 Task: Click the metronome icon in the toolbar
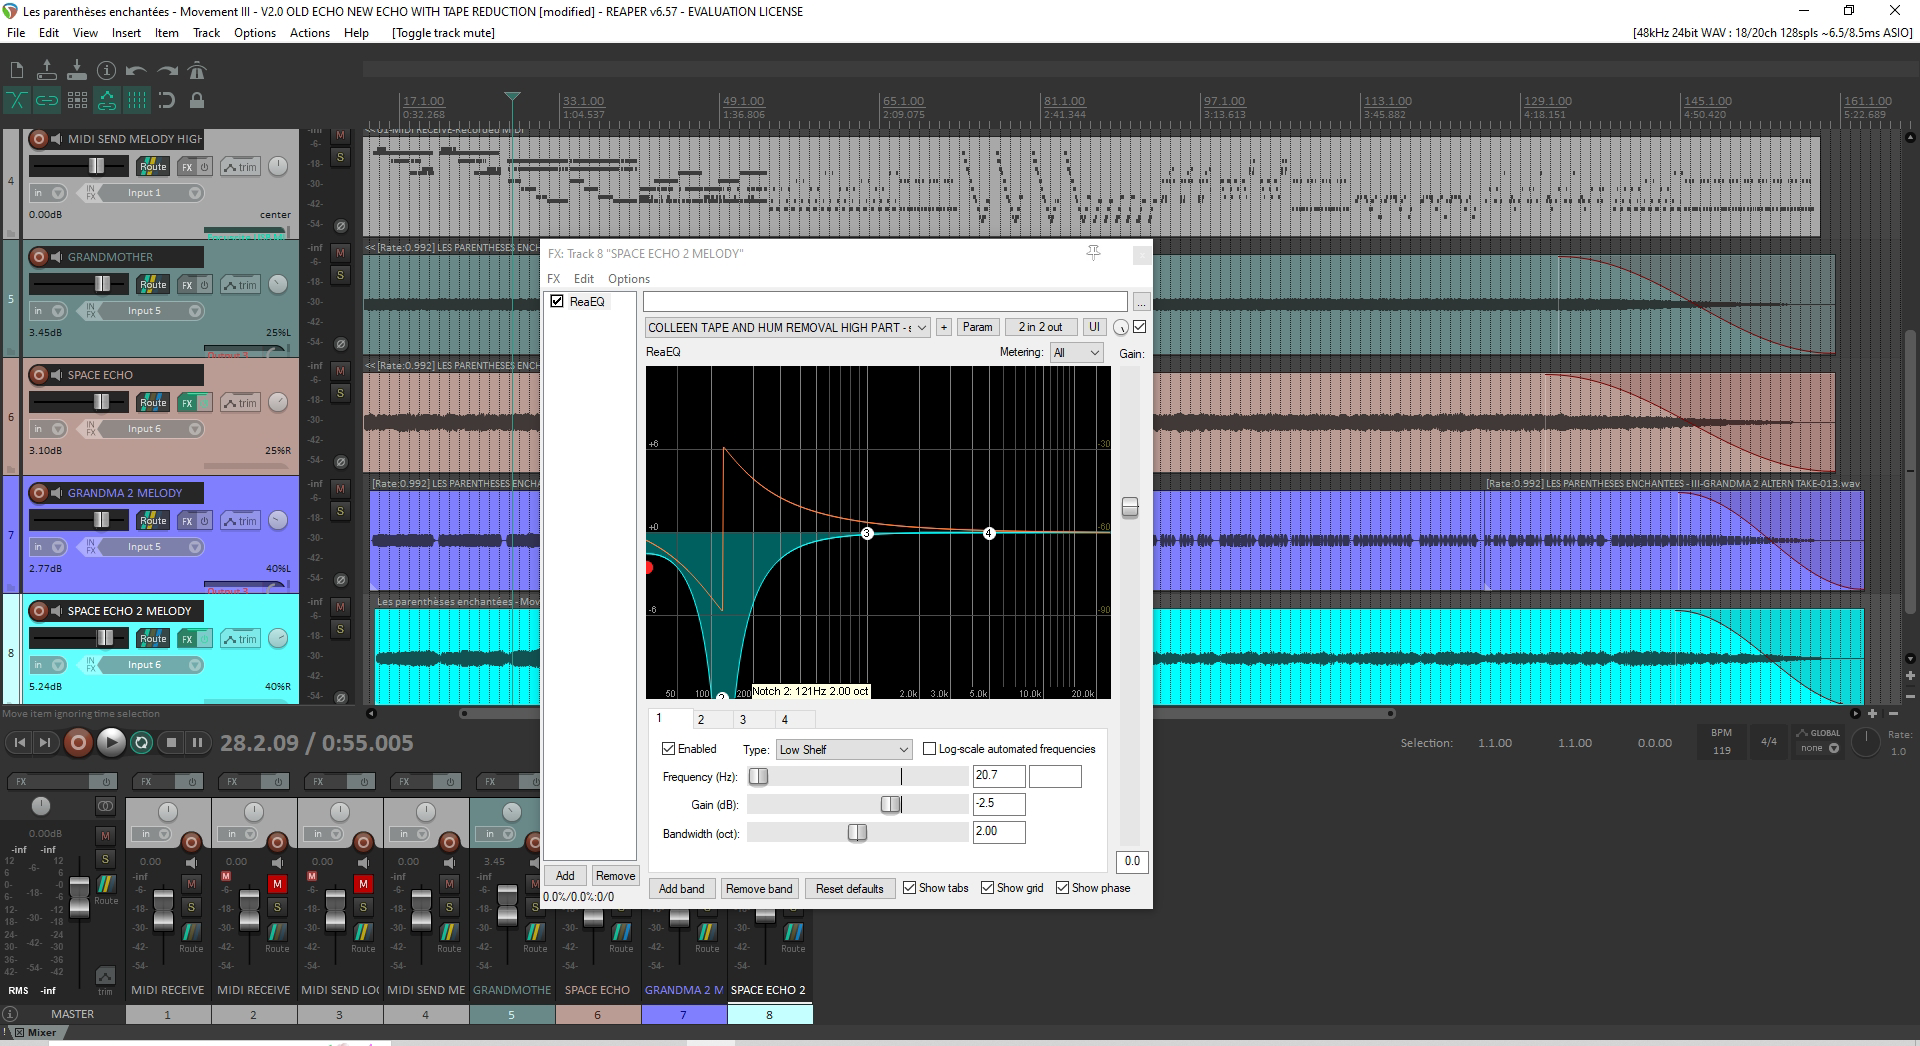[x=197, y=70]
